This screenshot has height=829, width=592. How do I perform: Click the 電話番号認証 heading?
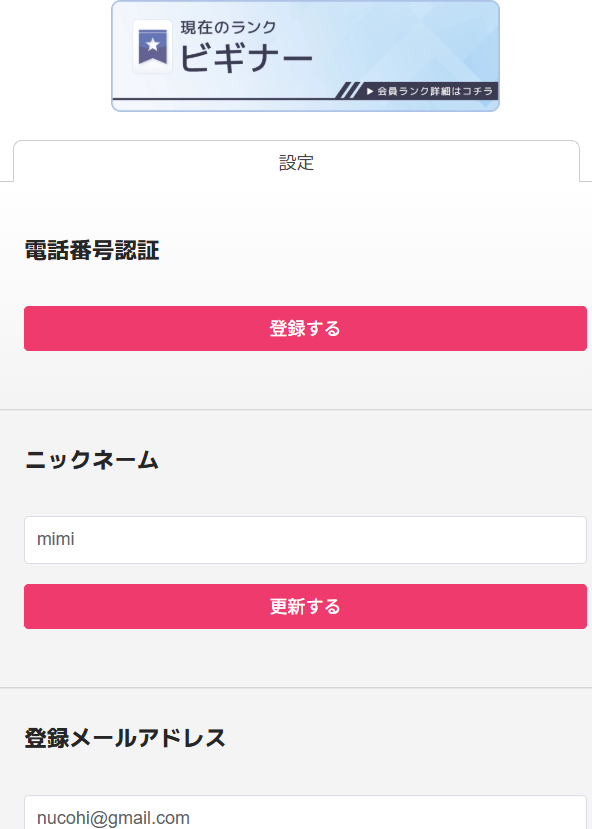point(92,250)
